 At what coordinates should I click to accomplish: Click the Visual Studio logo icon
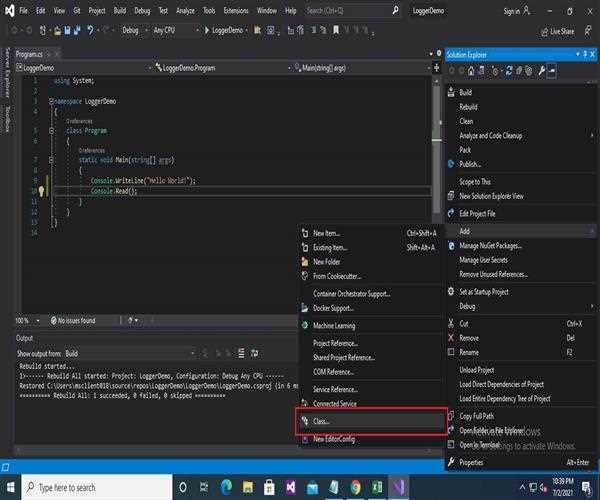click(9, 11)
